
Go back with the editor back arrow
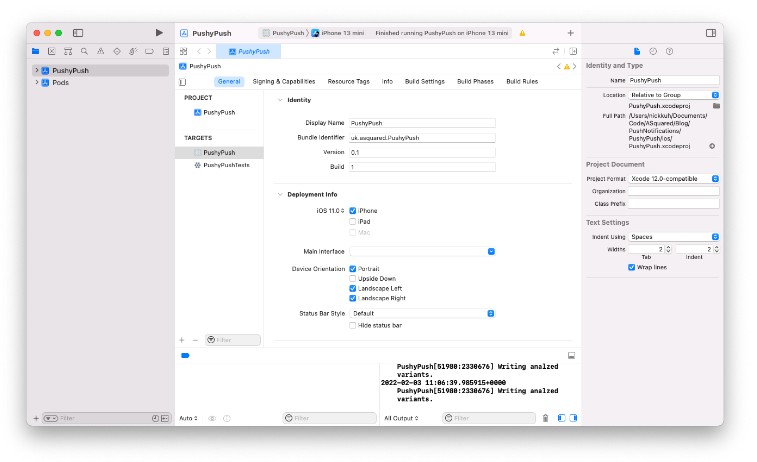(x=199, y=51)
